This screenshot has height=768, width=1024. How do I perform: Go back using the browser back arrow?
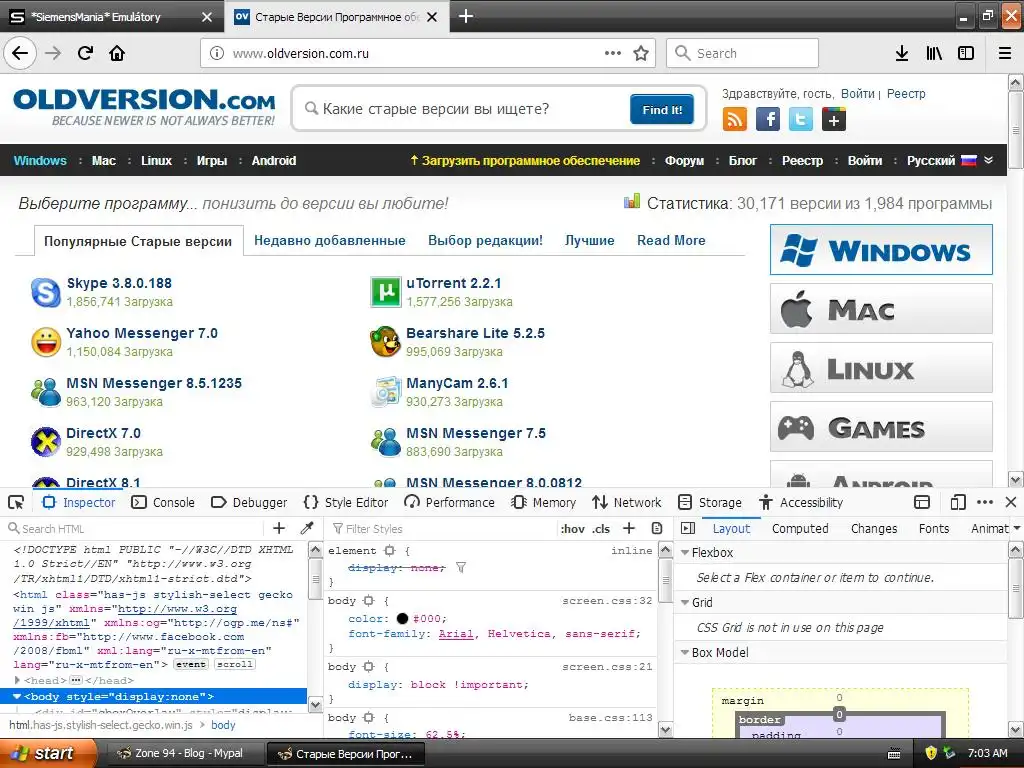(x=20, y=53)
